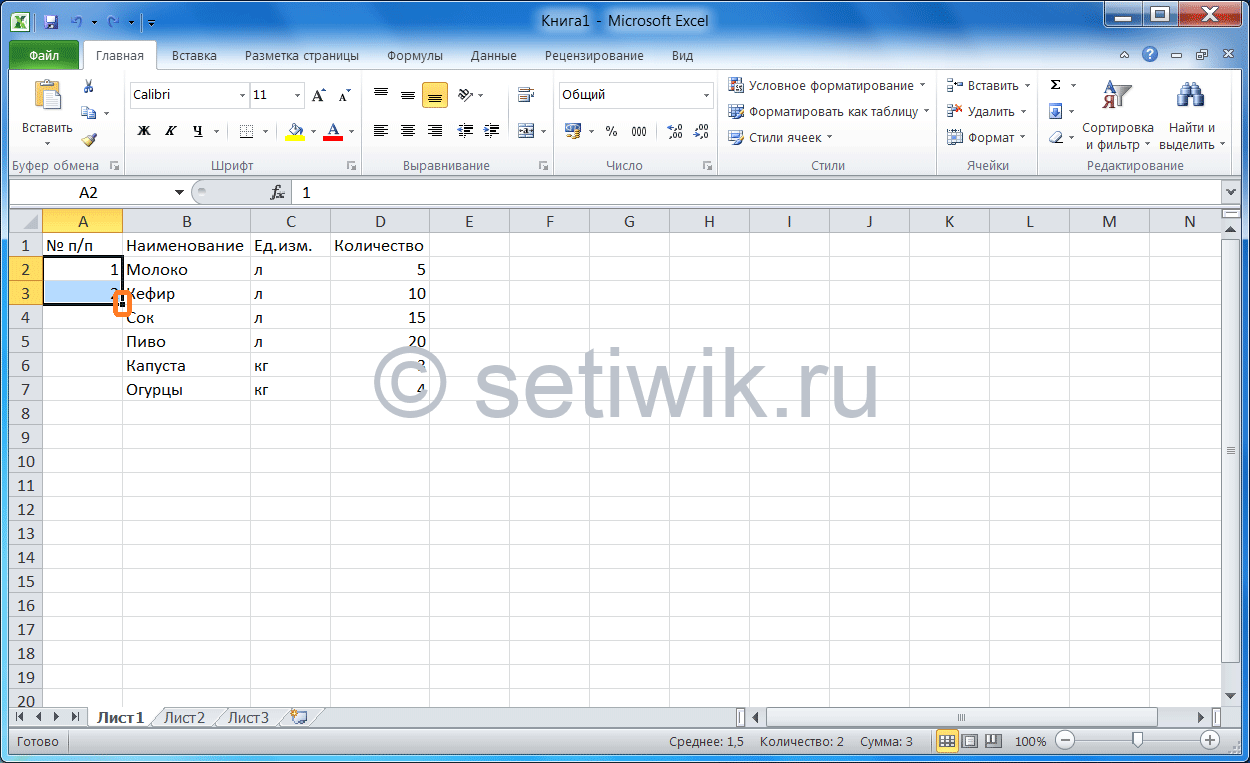Screen dimensions: 1250x763
Task: Open Стили ячеек gallery
Action: point(780,138)
